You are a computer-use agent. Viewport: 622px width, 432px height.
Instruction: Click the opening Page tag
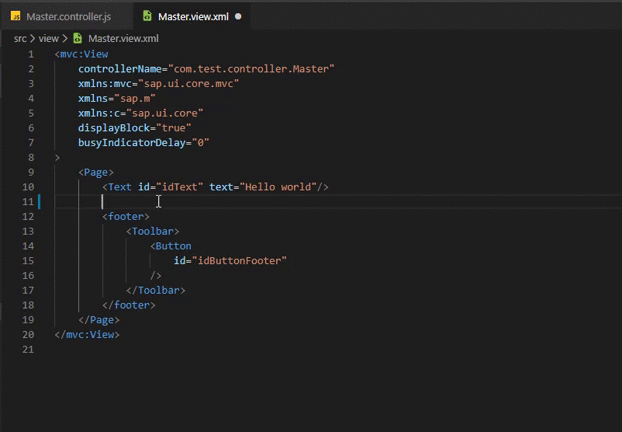pyautogui.click(x=96, y=172)
